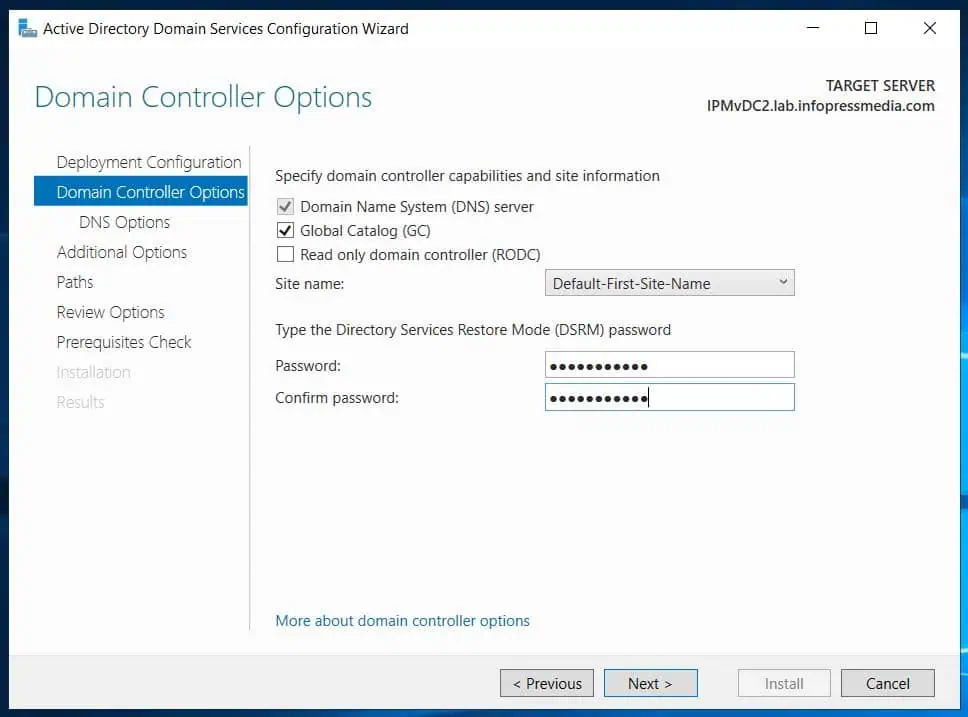The width and height of the screenshot is (968, 717).
Task: Click the target server name IPMvDC2.lab.infopressmedia.com
Action: 820,106
